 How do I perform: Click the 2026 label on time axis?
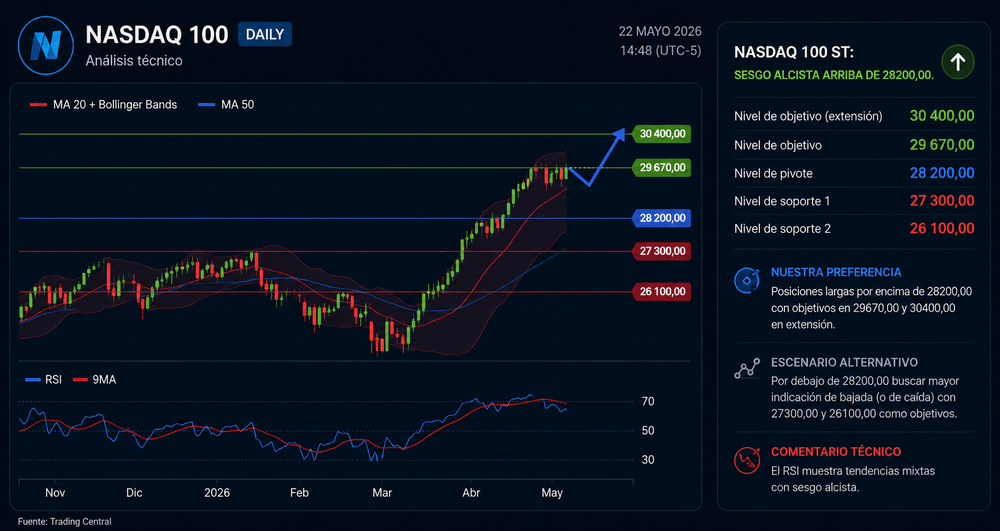(x=217, y=493)
